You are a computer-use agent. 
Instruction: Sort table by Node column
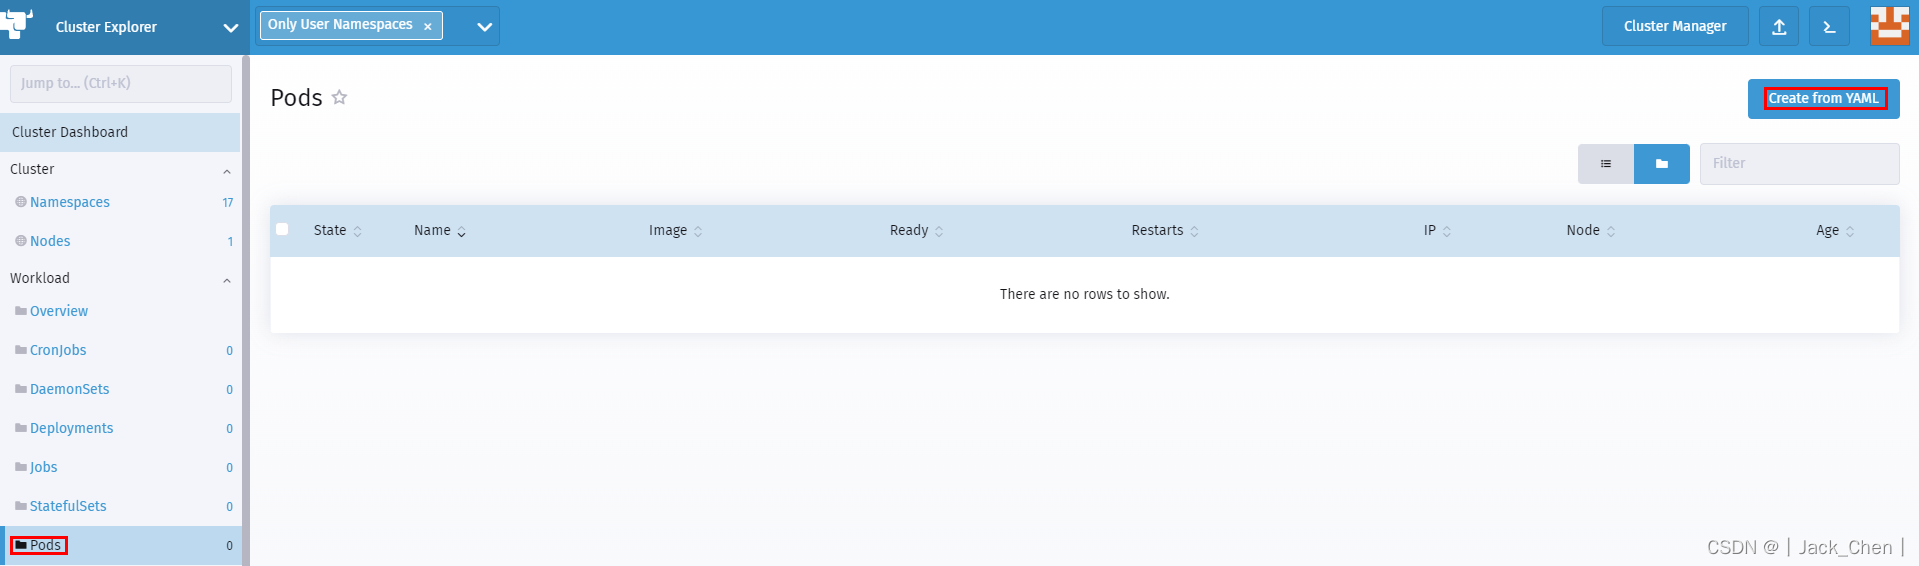click(x=1591, y=231)
